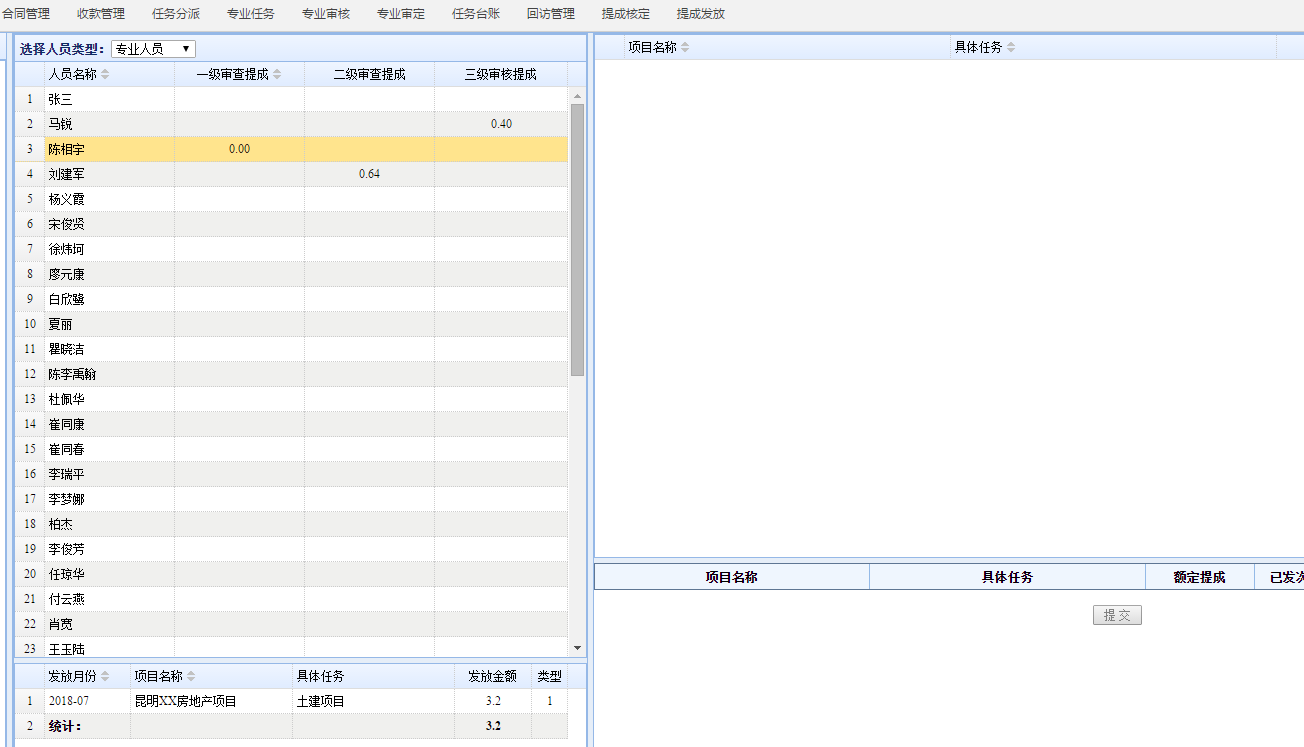Select the 昆明XX房地产项目 payment row

coord(186,701)
